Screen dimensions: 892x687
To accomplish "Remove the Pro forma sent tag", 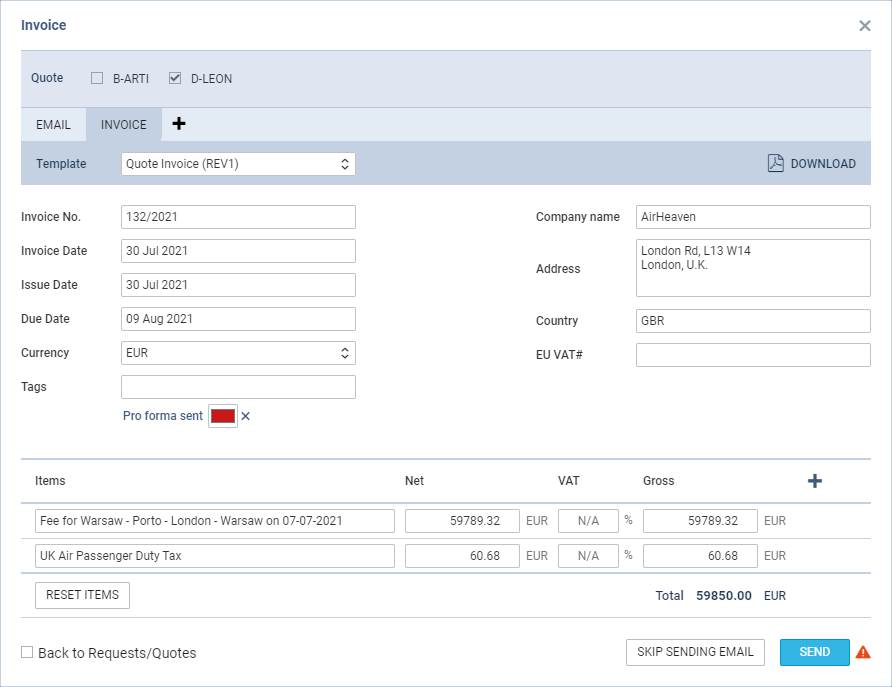I will point(245,416).
